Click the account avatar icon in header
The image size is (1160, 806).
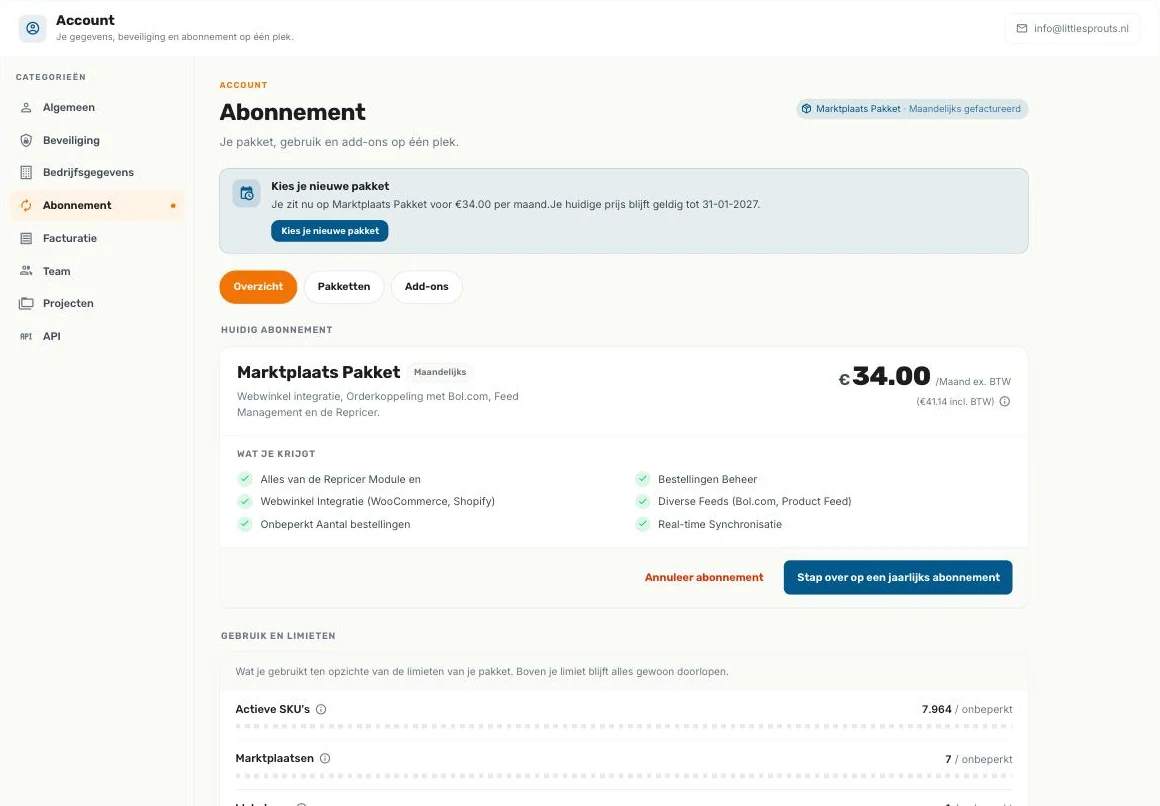coord(33,28)
